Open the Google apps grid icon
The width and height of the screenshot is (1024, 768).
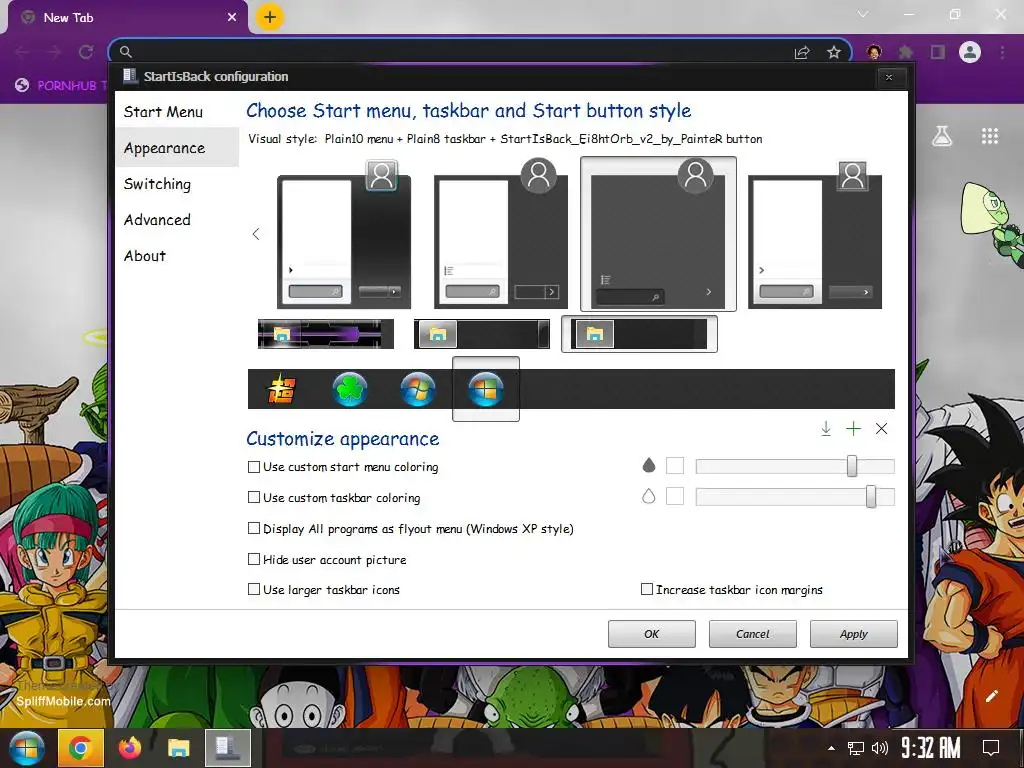click(x=990, y=136)
